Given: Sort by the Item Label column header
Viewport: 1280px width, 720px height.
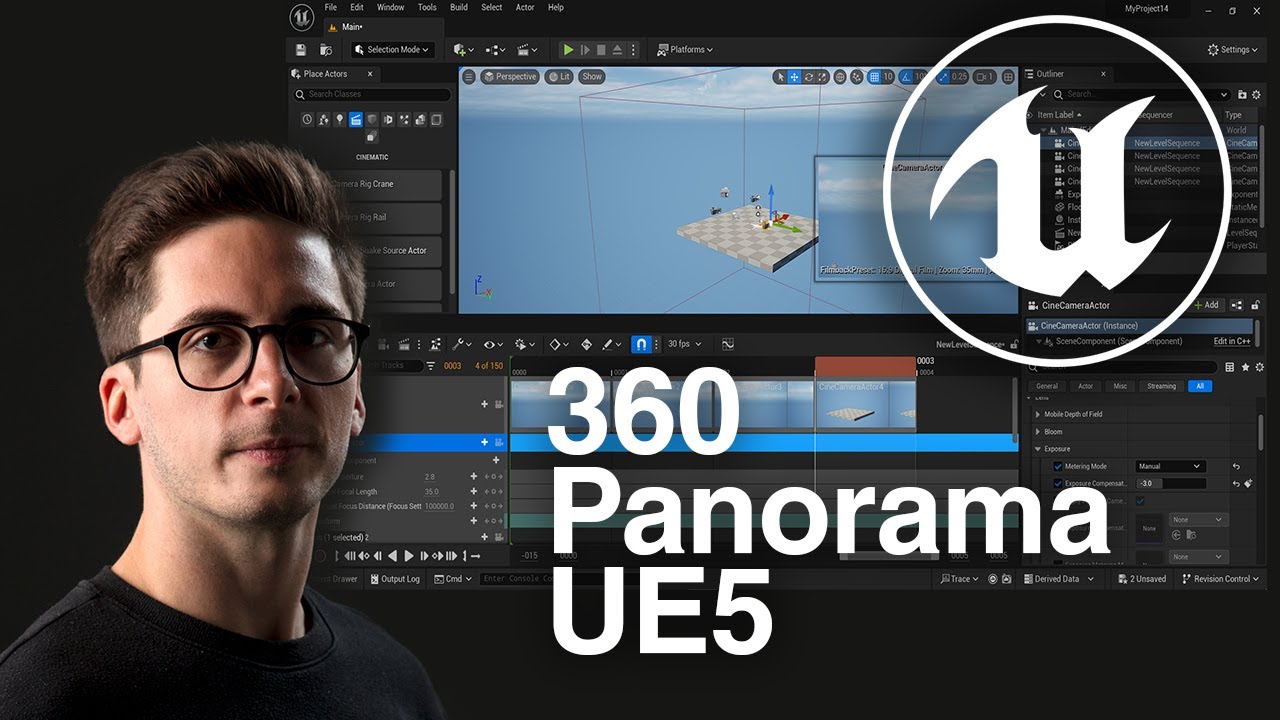Looking at the screenshot, I should tap(1060, 115).
